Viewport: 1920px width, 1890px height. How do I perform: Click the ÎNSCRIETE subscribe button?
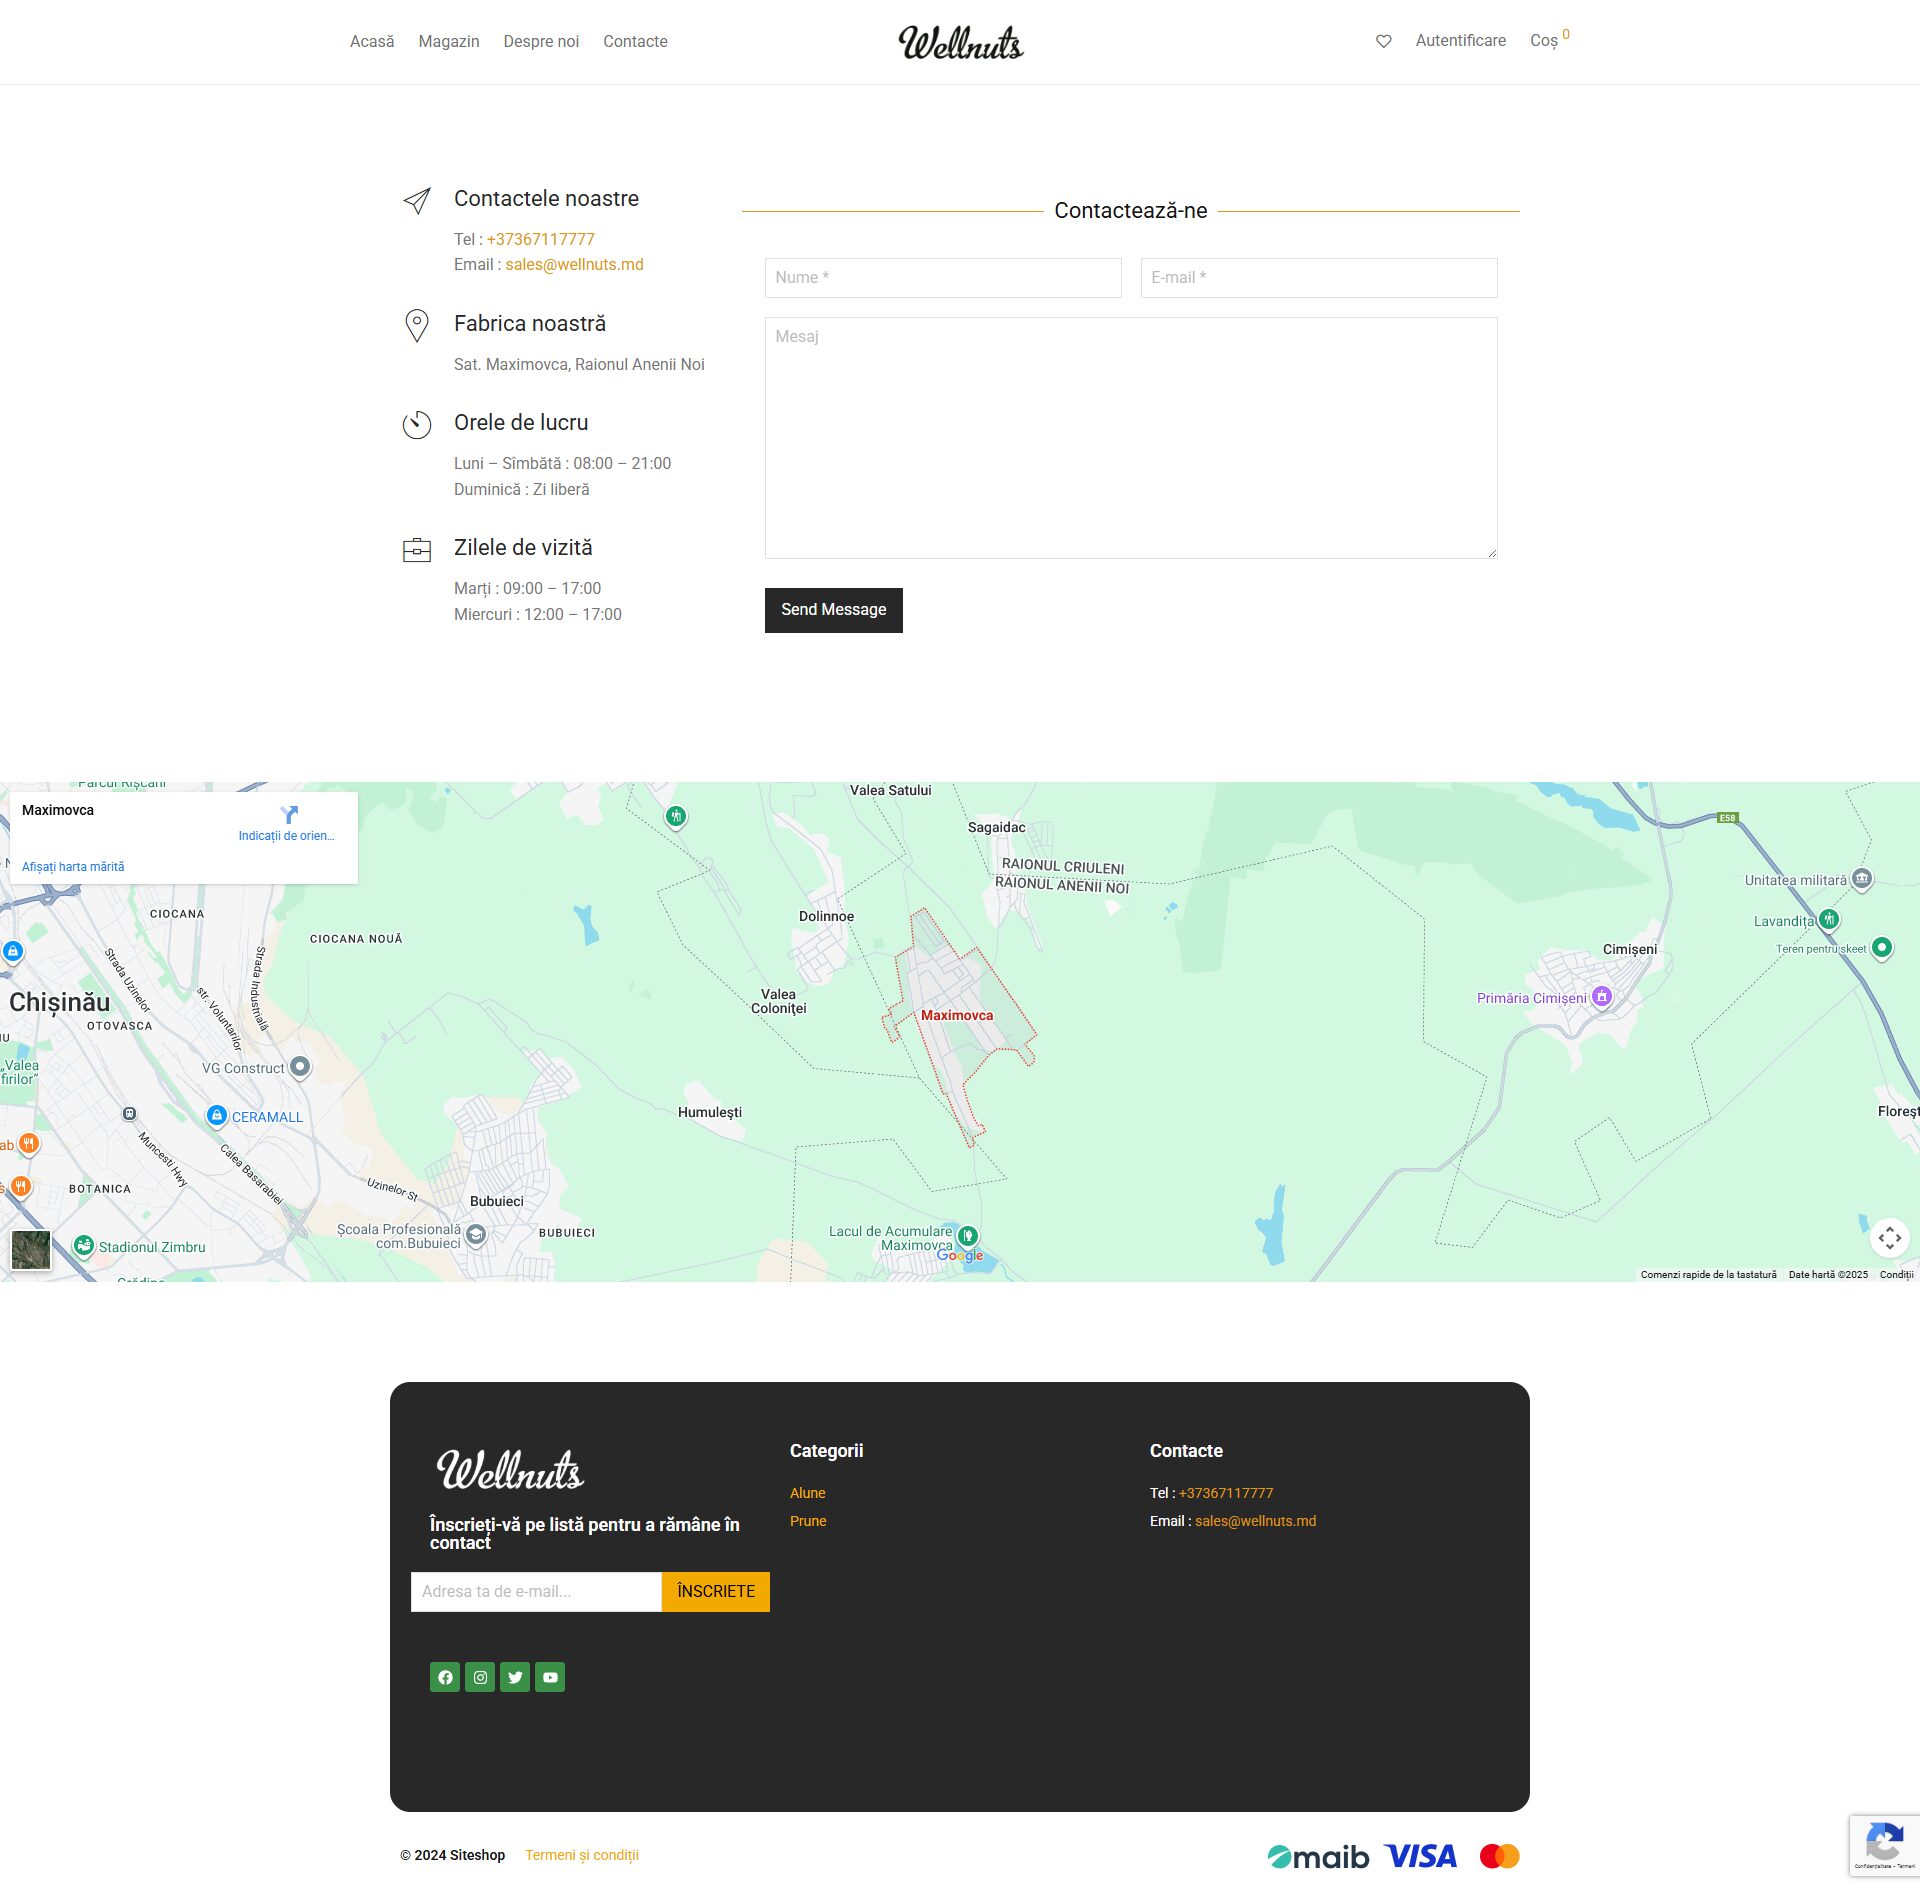click(x=716, y=1591)
